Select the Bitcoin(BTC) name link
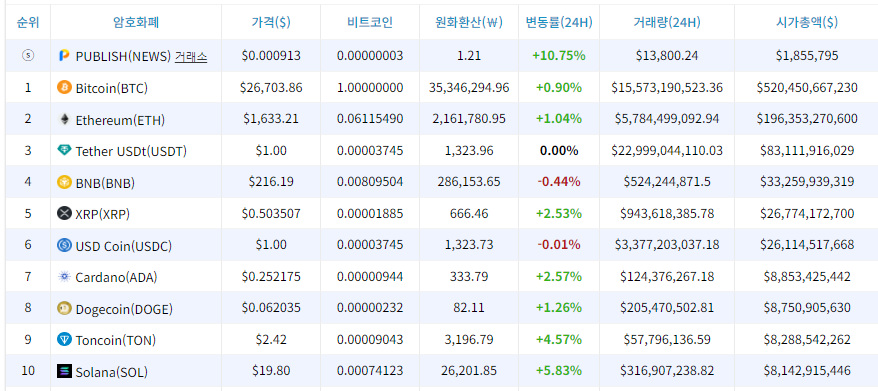 point(111,88)
